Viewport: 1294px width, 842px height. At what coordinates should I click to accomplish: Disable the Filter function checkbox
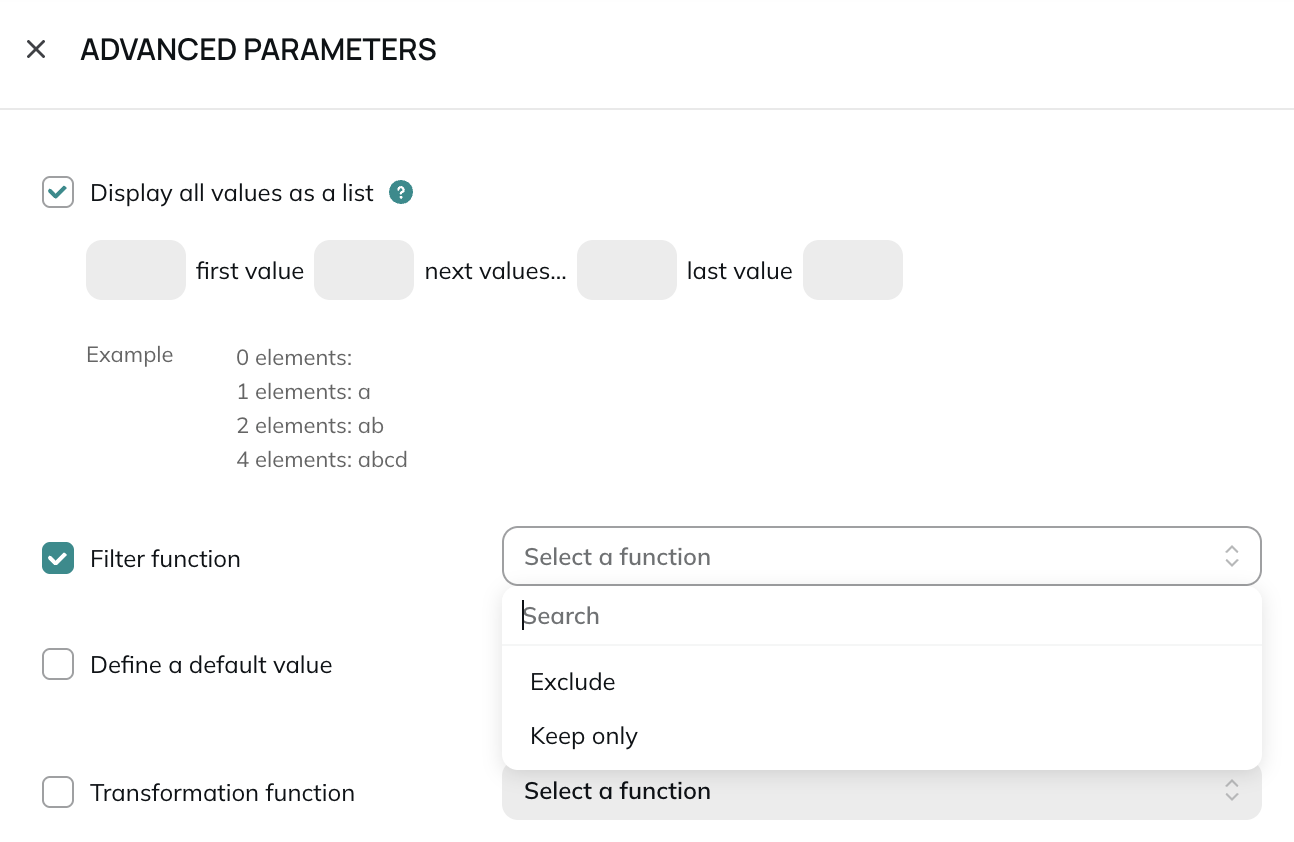coord(58,558)
